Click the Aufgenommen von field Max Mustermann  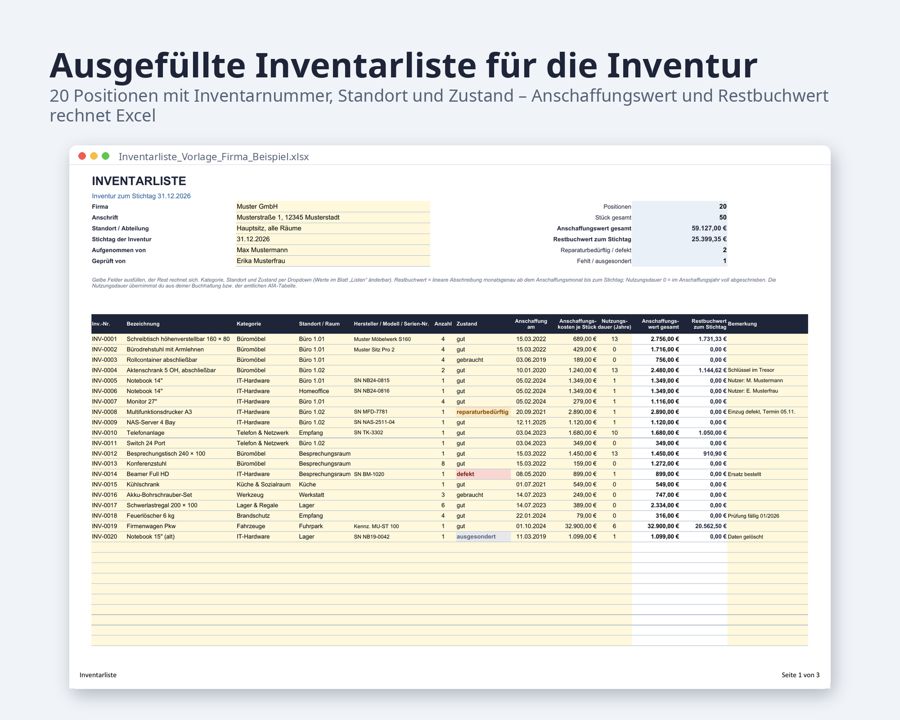(x=333, y=250)
